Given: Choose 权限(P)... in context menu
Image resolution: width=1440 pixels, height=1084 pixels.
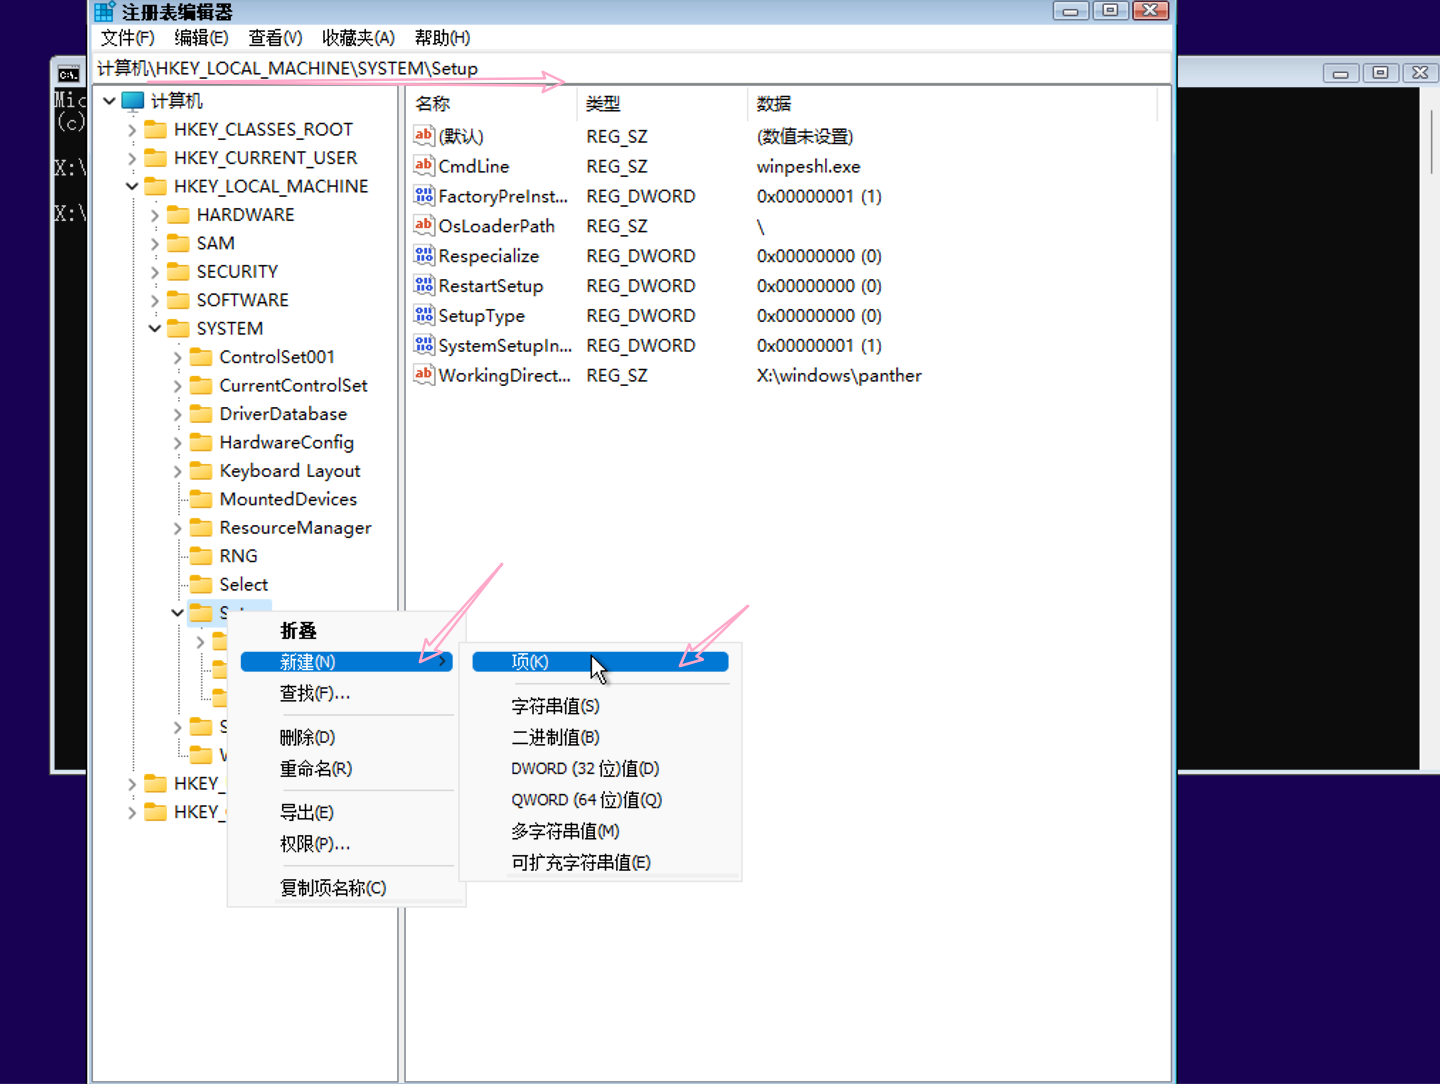Looking at the screenshot, I should click(314, 844).
